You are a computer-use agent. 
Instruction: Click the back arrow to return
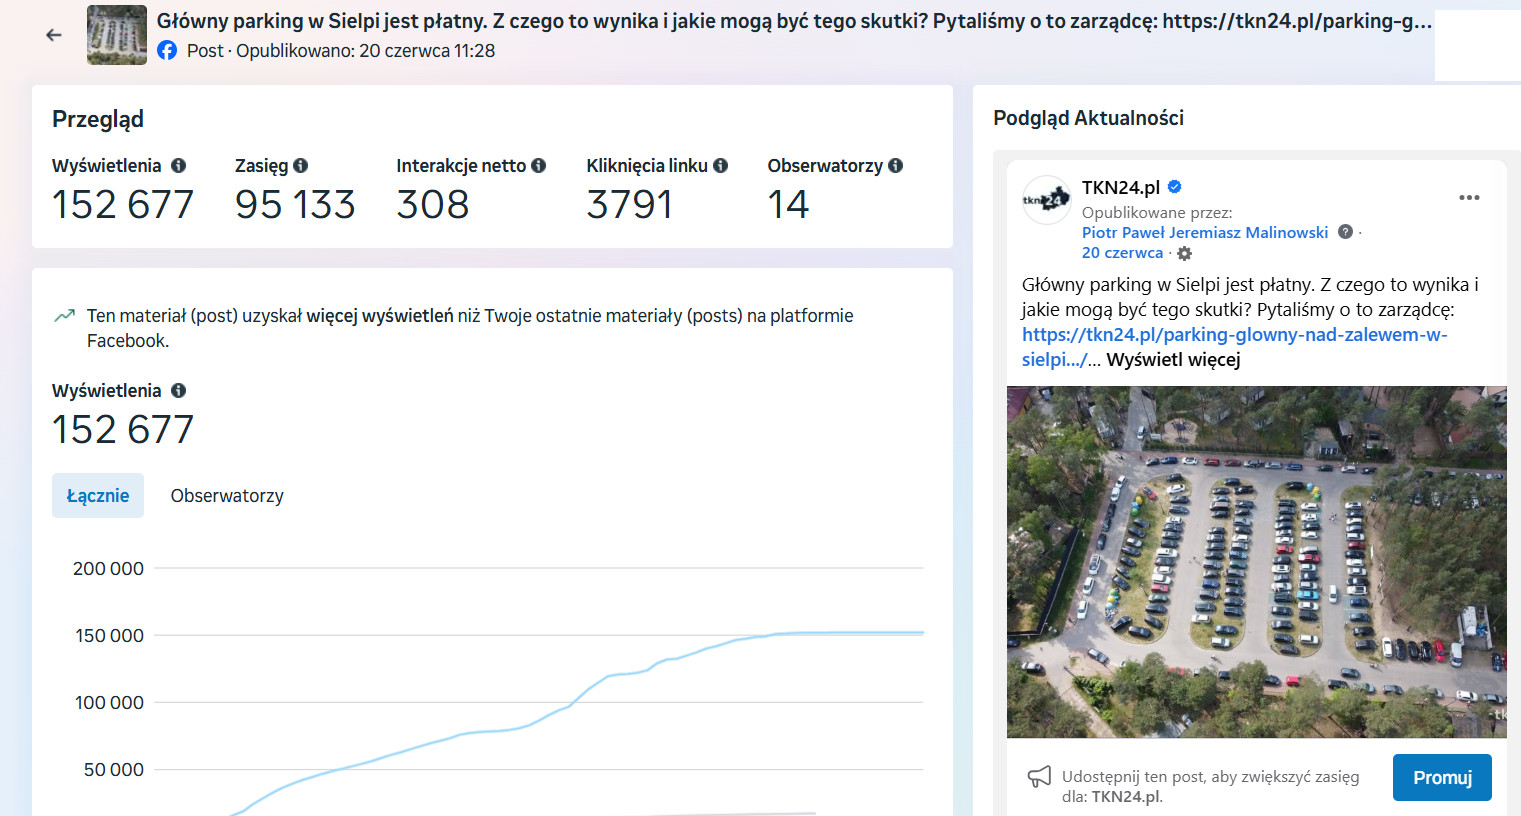(52, 33)
